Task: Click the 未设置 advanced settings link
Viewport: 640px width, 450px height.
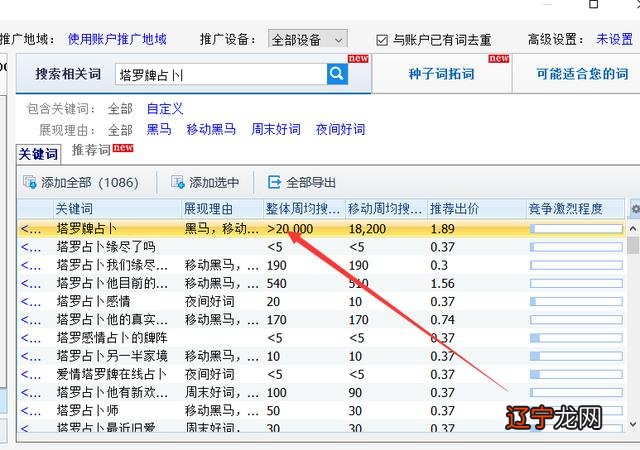Action: click(614, 39)
